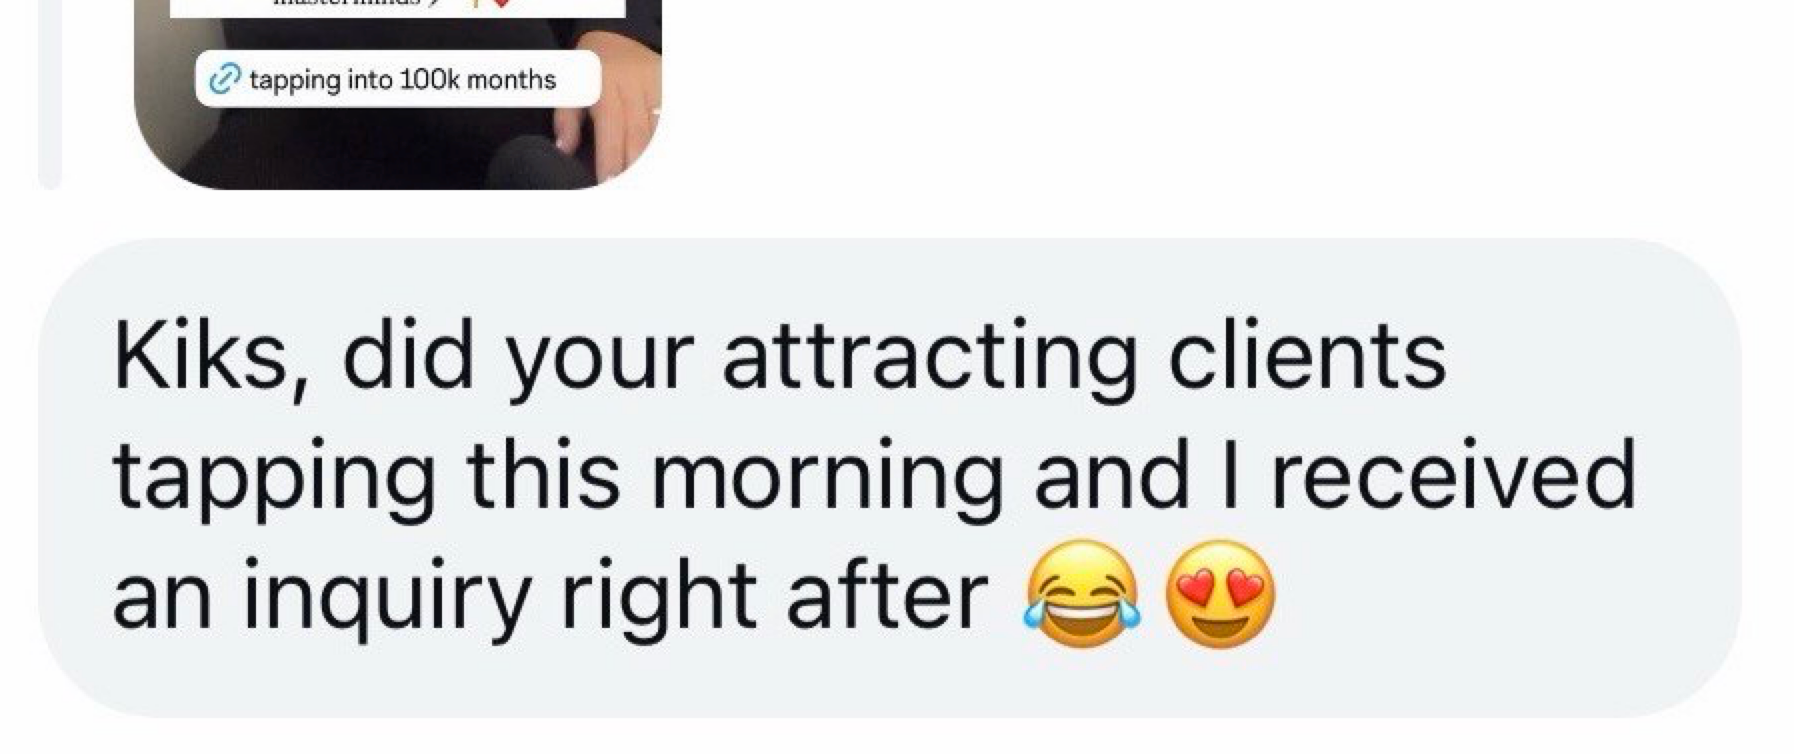Click the red heart emoji in the story caption

point(501,5)
